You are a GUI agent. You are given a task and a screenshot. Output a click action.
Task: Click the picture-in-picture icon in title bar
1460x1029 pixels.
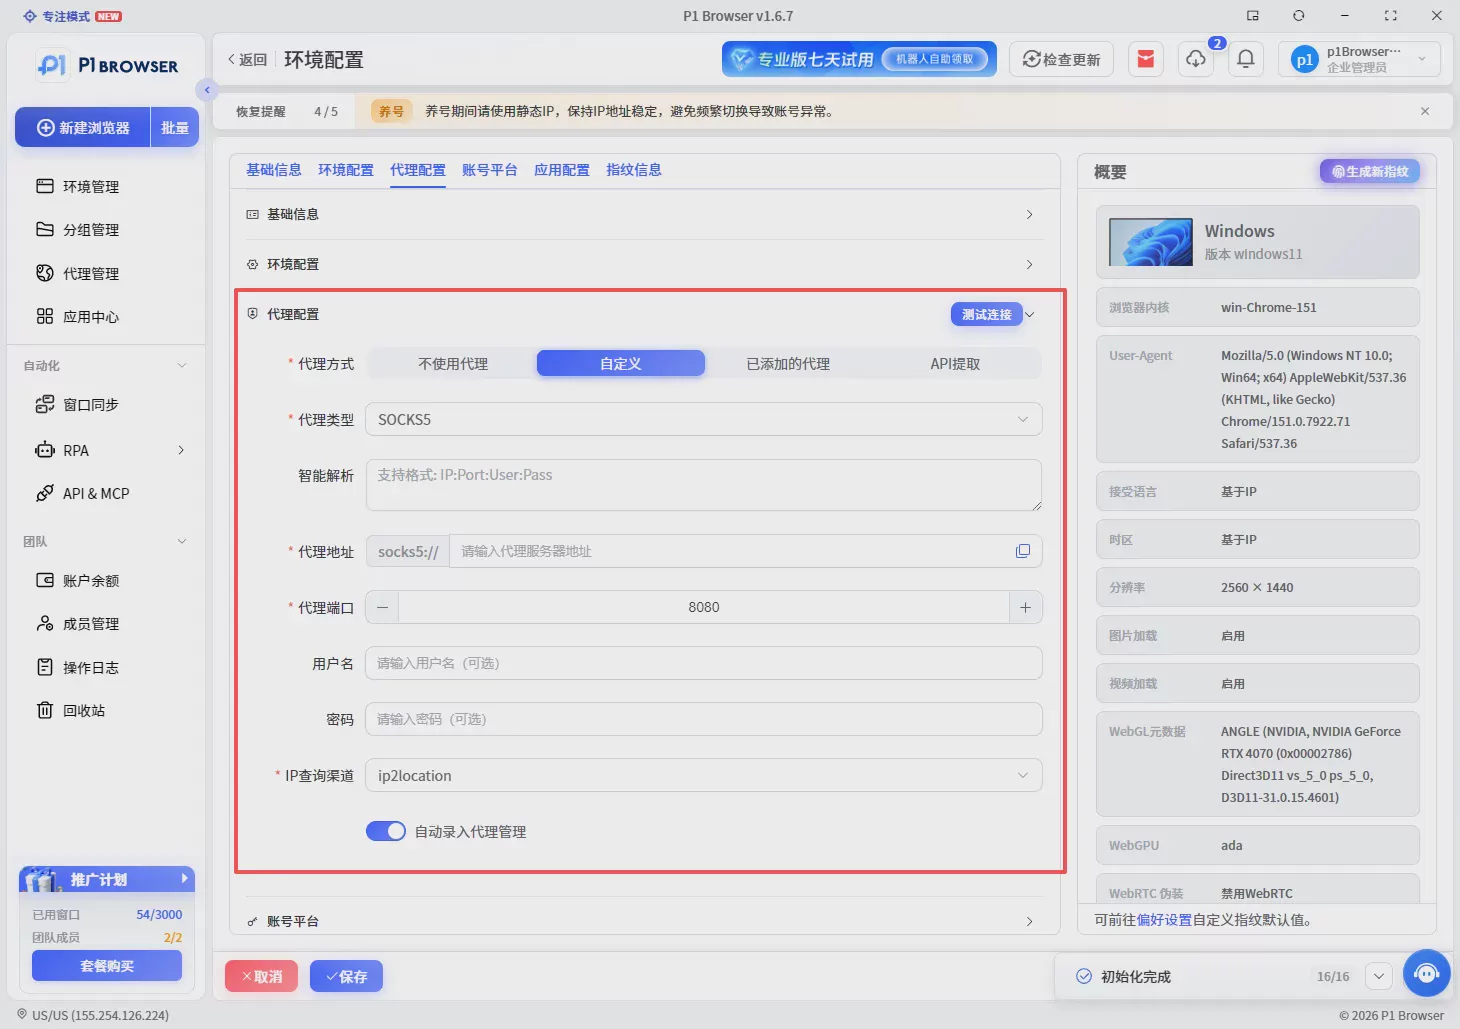click(1253, 15)
